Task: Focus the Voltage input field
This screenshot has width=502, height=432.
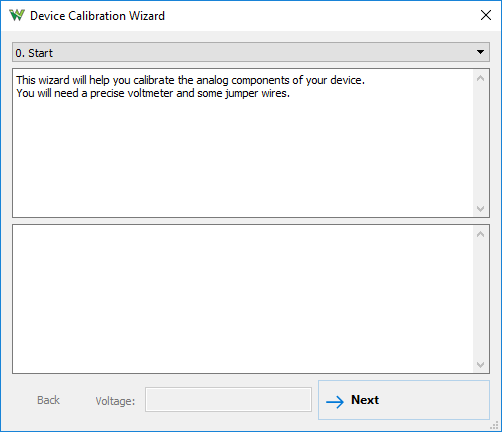Action: point(228,399)
